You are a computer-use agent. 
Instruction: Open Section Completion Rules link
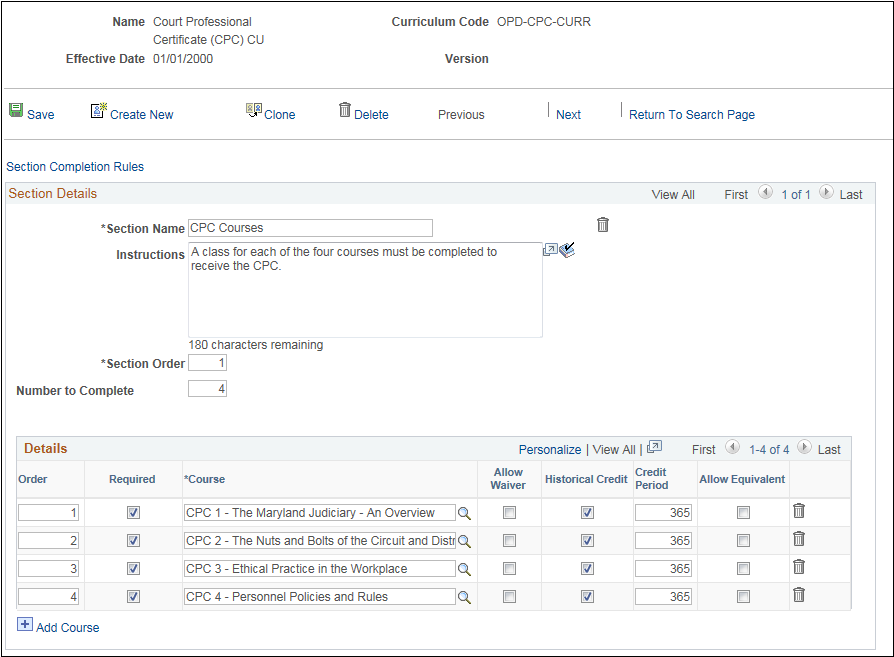[75, 167]
